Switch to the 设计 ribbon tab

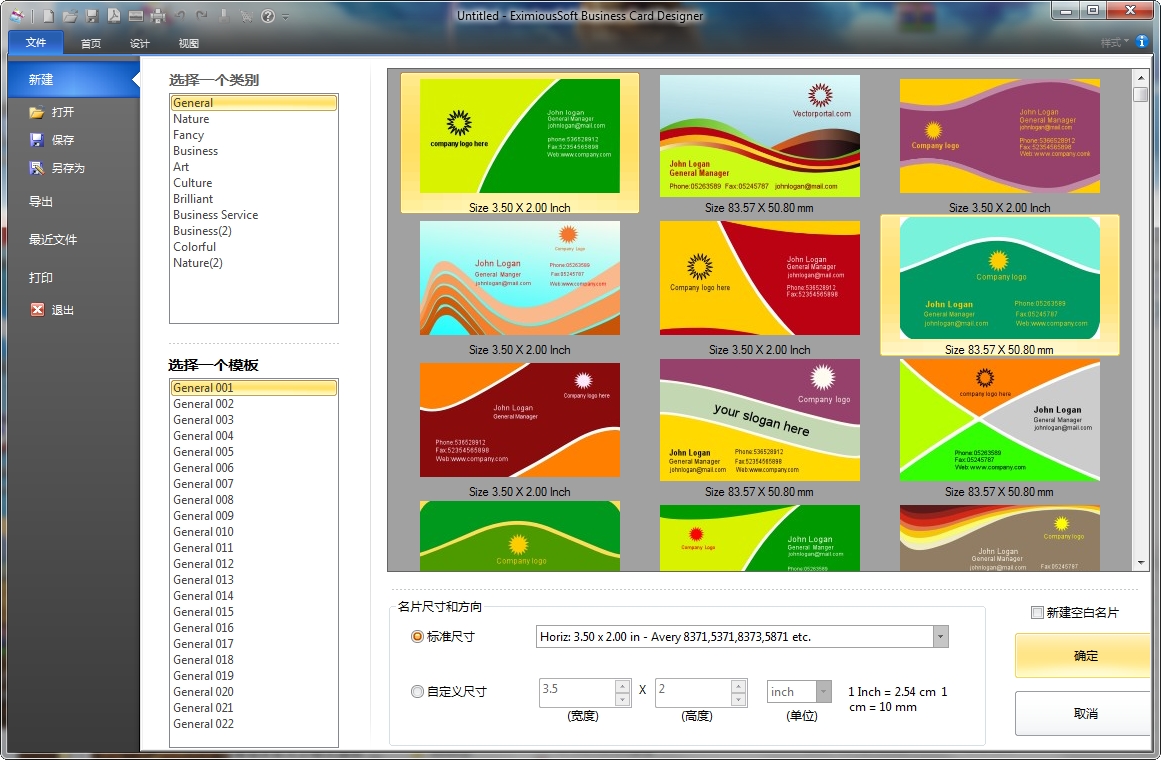click(x=139, y=43)
